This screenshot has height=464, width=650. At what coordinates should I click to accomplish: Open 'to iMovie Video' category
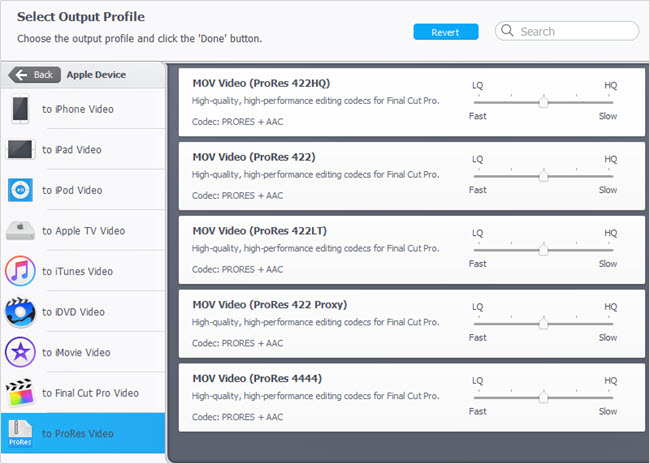point(83,352)
